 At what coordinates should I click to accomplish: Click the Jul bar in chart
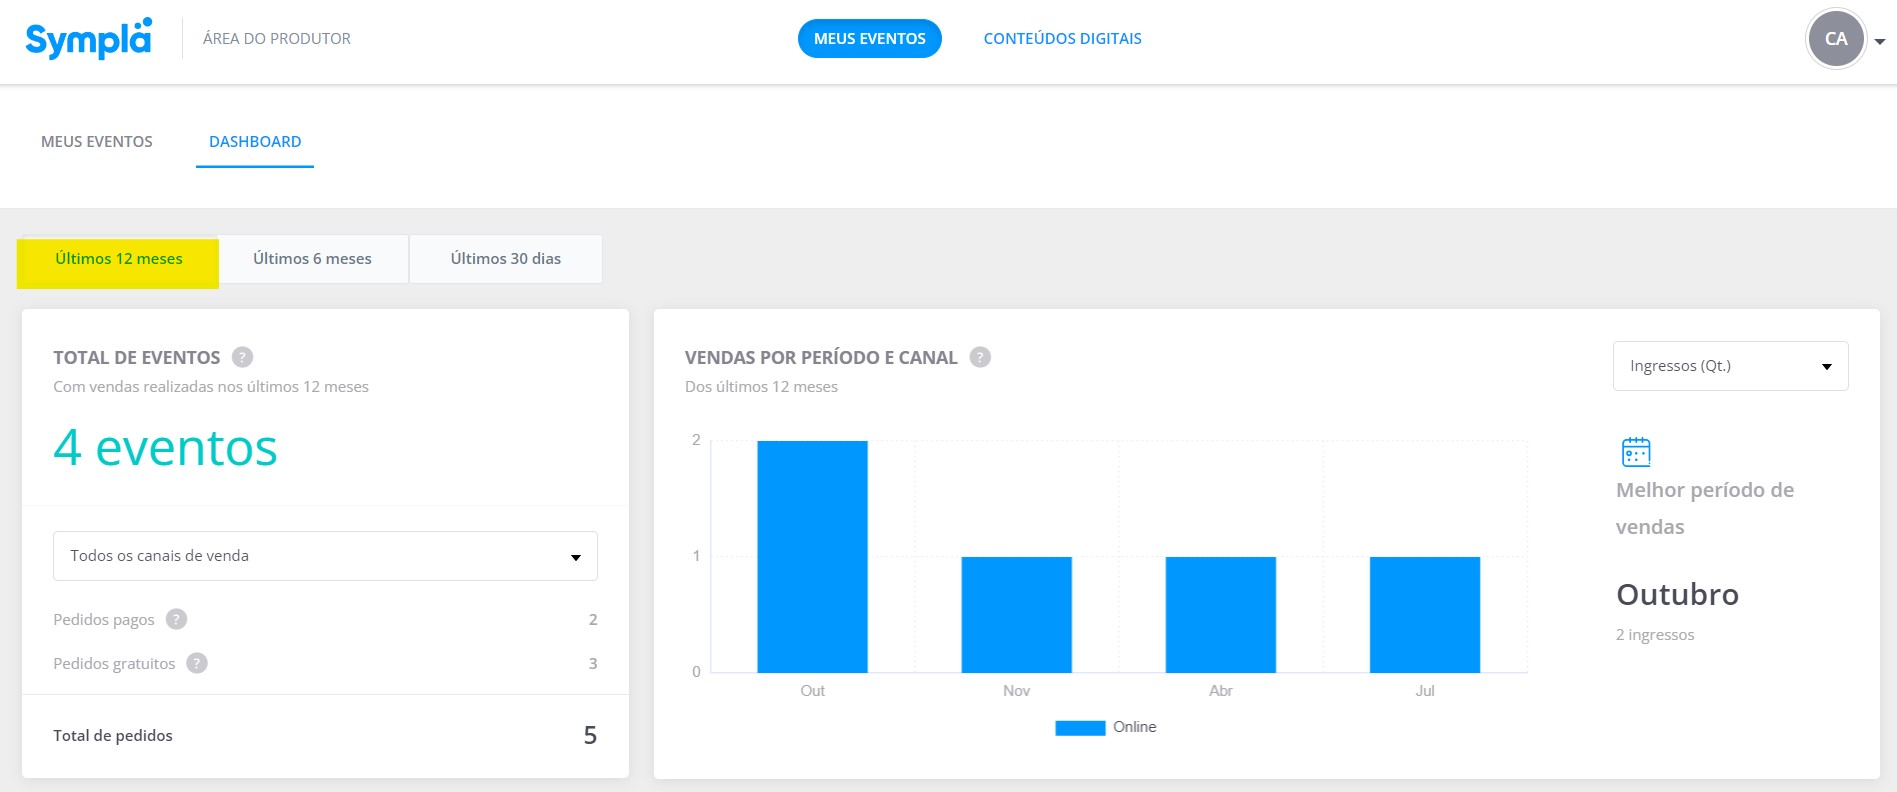pyautogui.click(x=1425, y=614)
